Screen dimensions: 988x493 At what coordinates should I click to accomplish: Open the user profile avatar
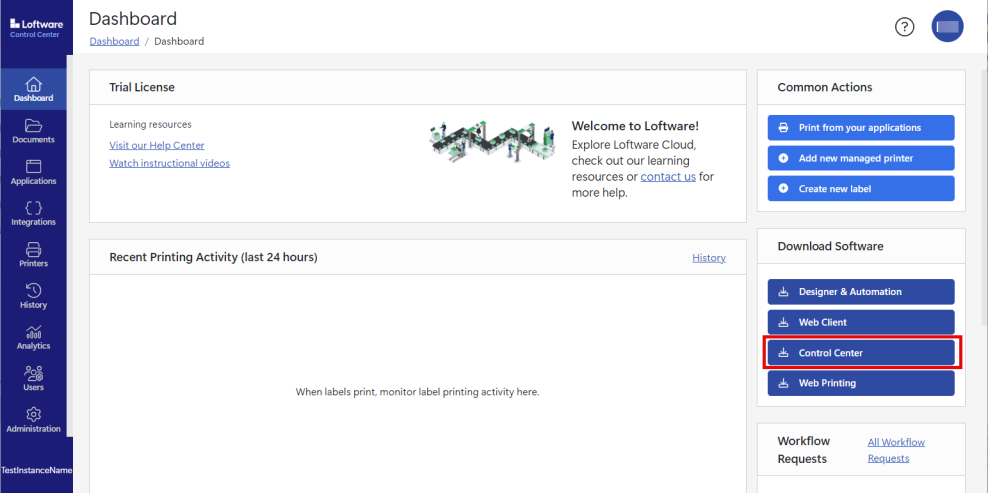tap(947, 27)
